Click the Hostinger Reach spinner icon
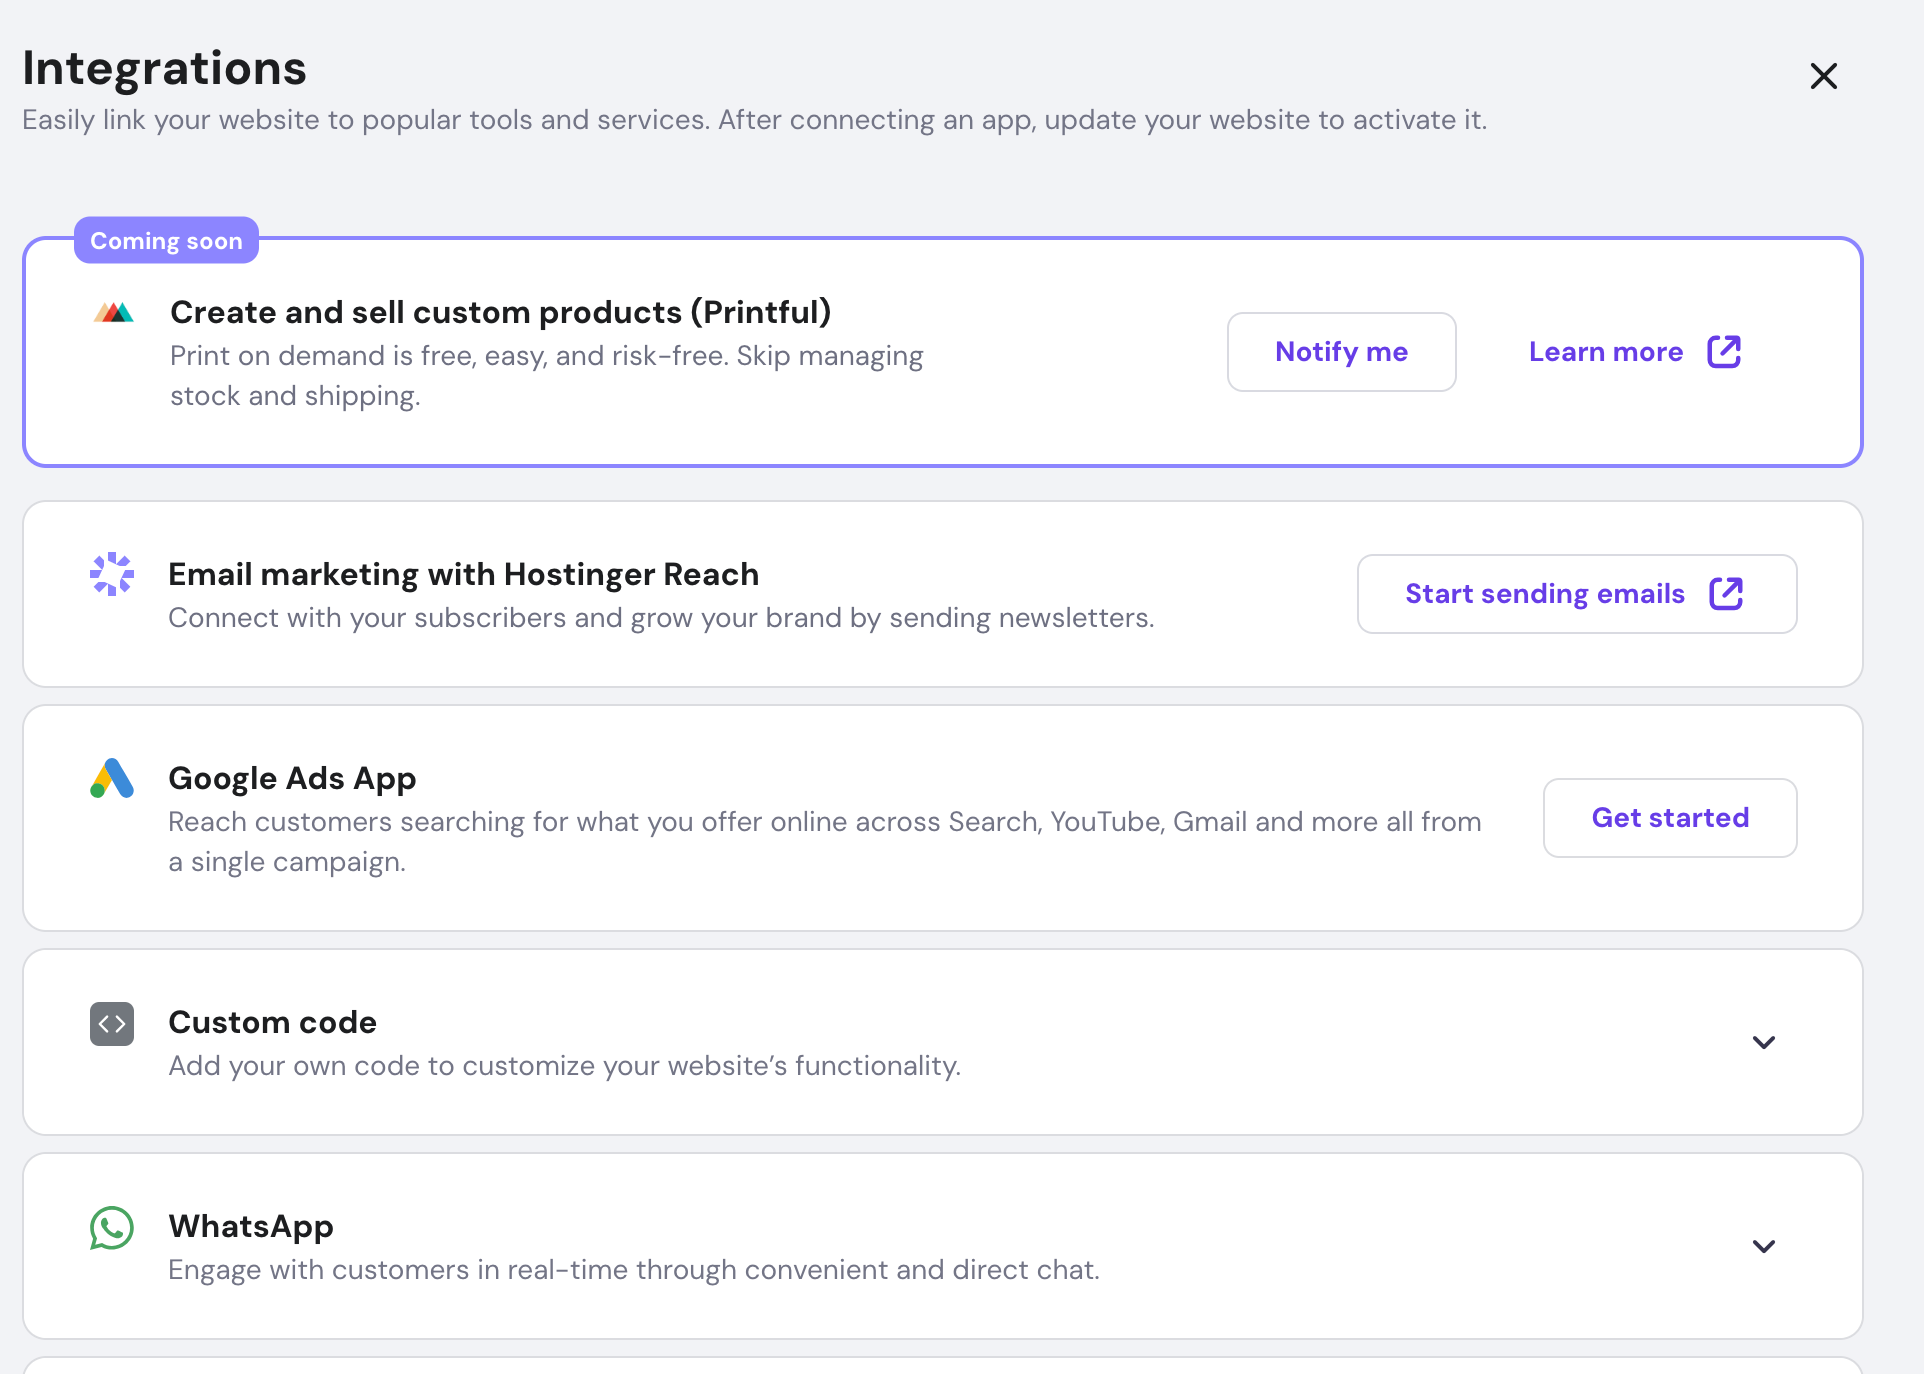 pyautogui.click(x=111, y=573)
